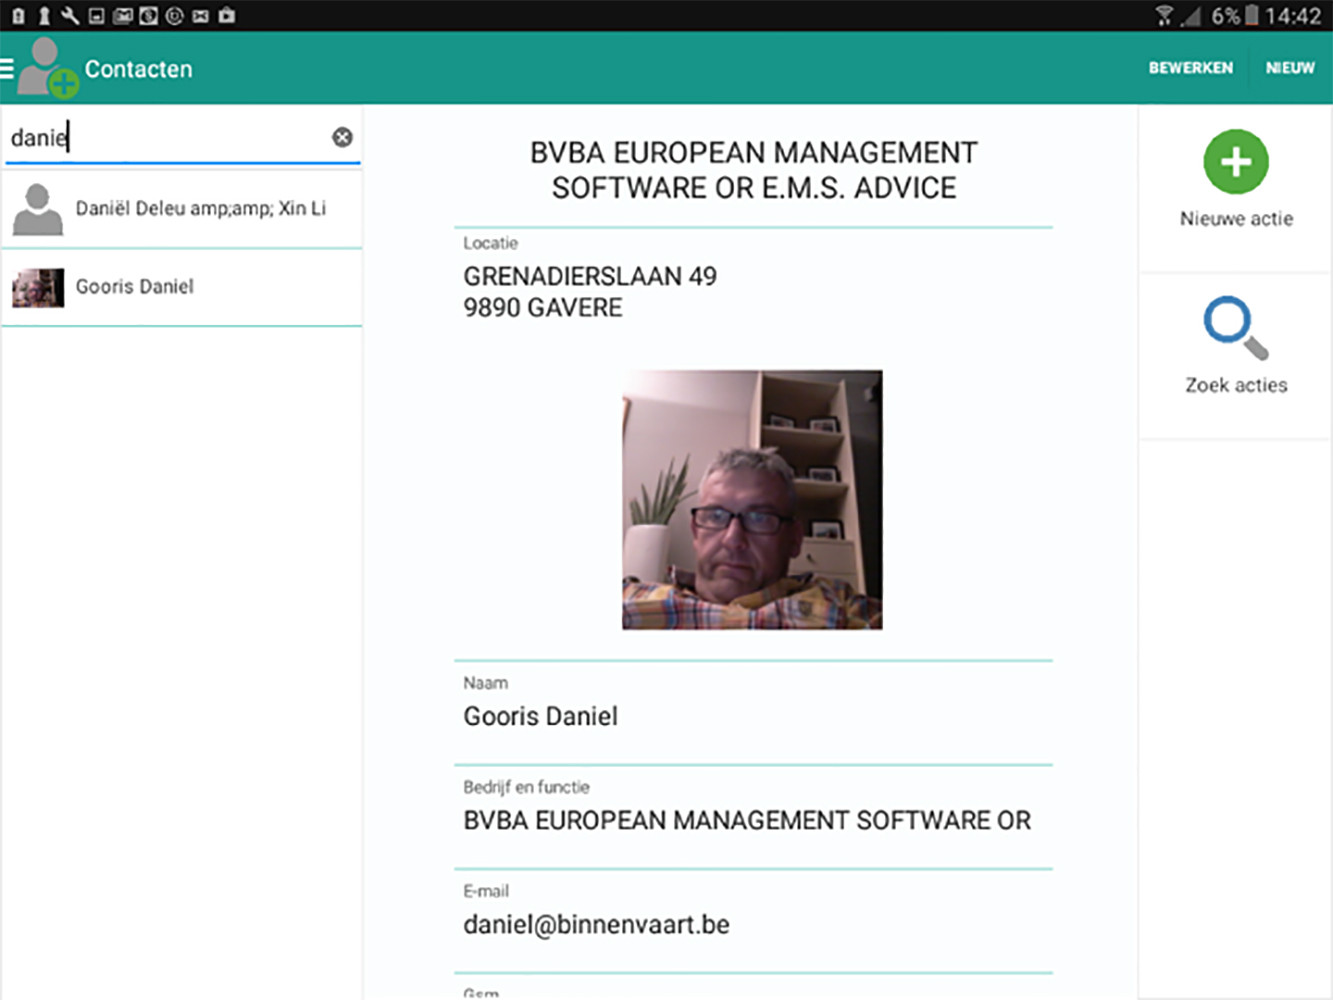Click BEWERKEN to edit the contact

pyautogui.click(x=1190, y=68)
